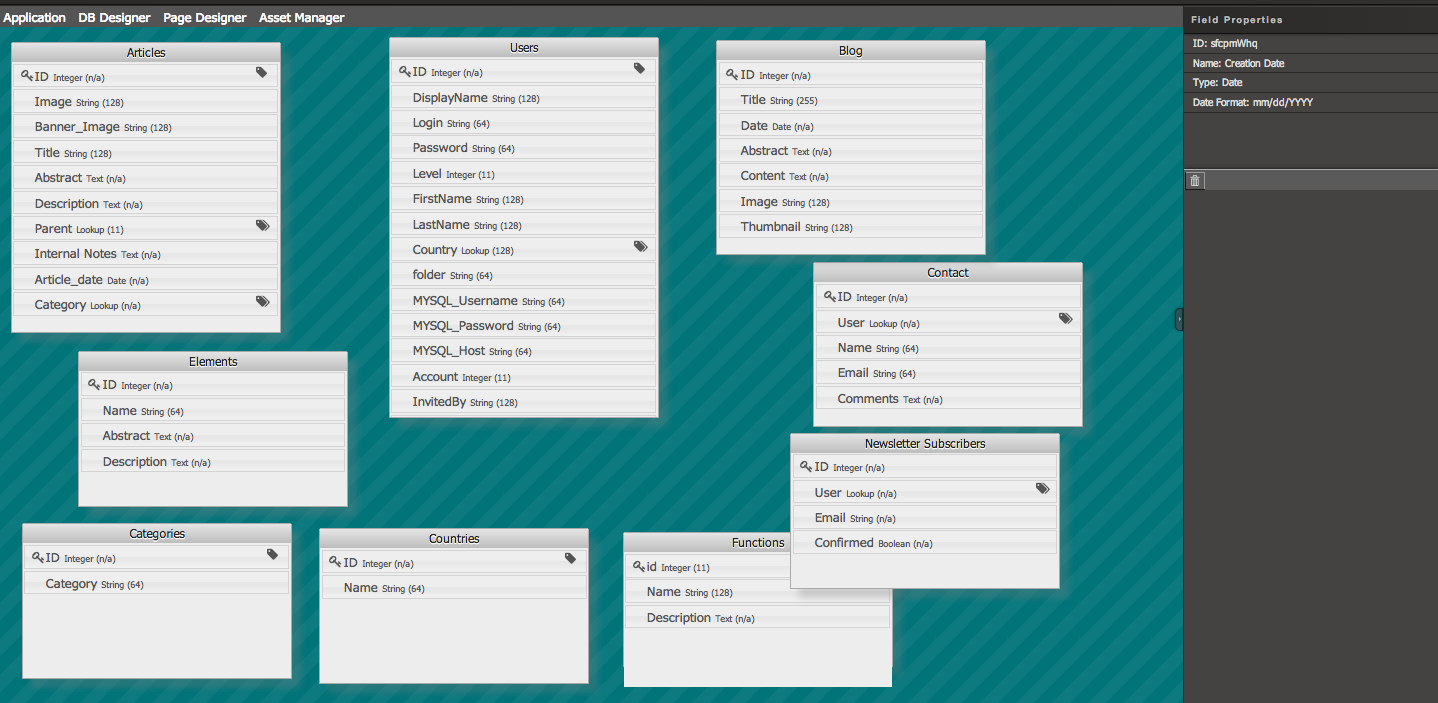Viewport: 1438px width, 703px height.
Task: Select the Content field in Blog
Action: [x=851, y=176]
